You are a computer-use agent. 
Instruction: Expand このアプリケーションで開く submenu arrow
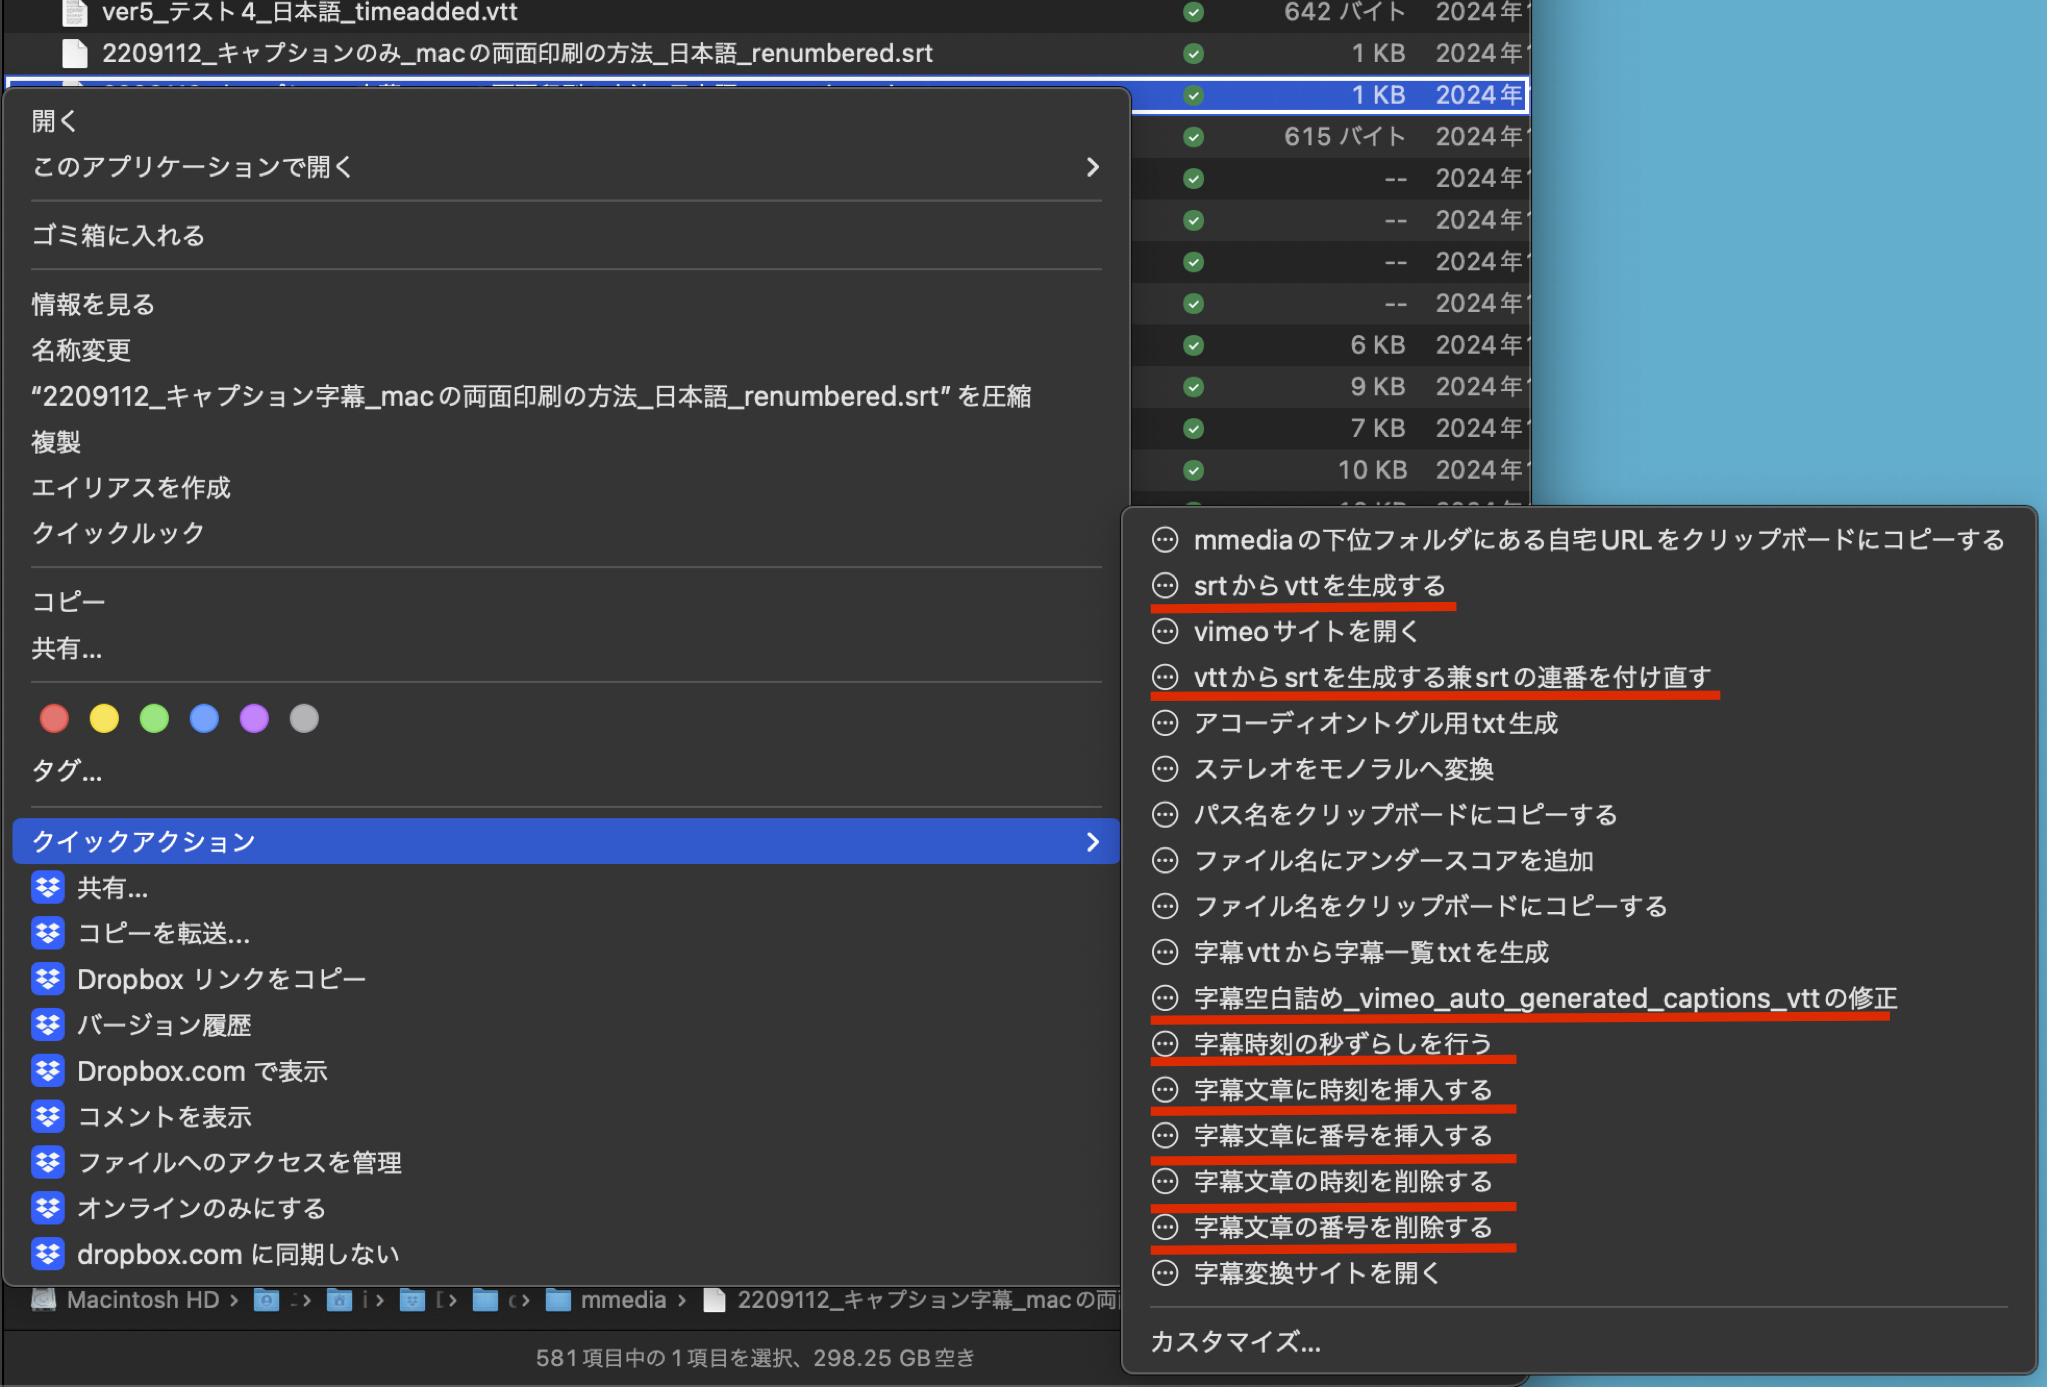coord(1092,168)
